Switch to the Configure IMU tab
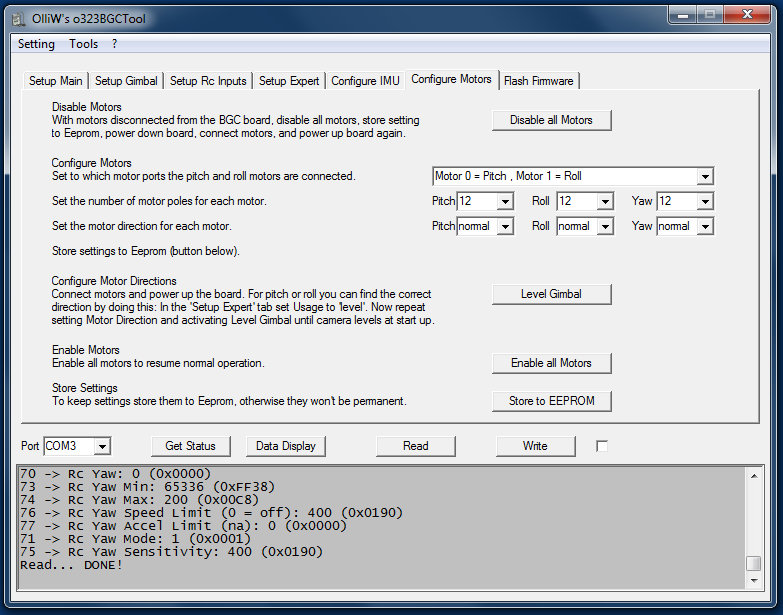Screen dimensions: 783x615 [x=366, y=81]
